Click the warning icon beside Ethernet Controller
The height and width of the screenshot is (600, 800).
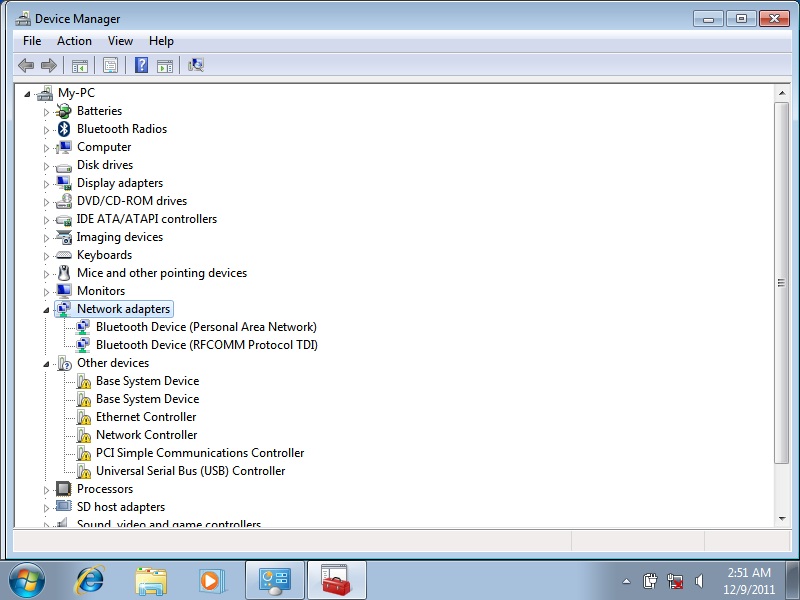tap(84, 417)
